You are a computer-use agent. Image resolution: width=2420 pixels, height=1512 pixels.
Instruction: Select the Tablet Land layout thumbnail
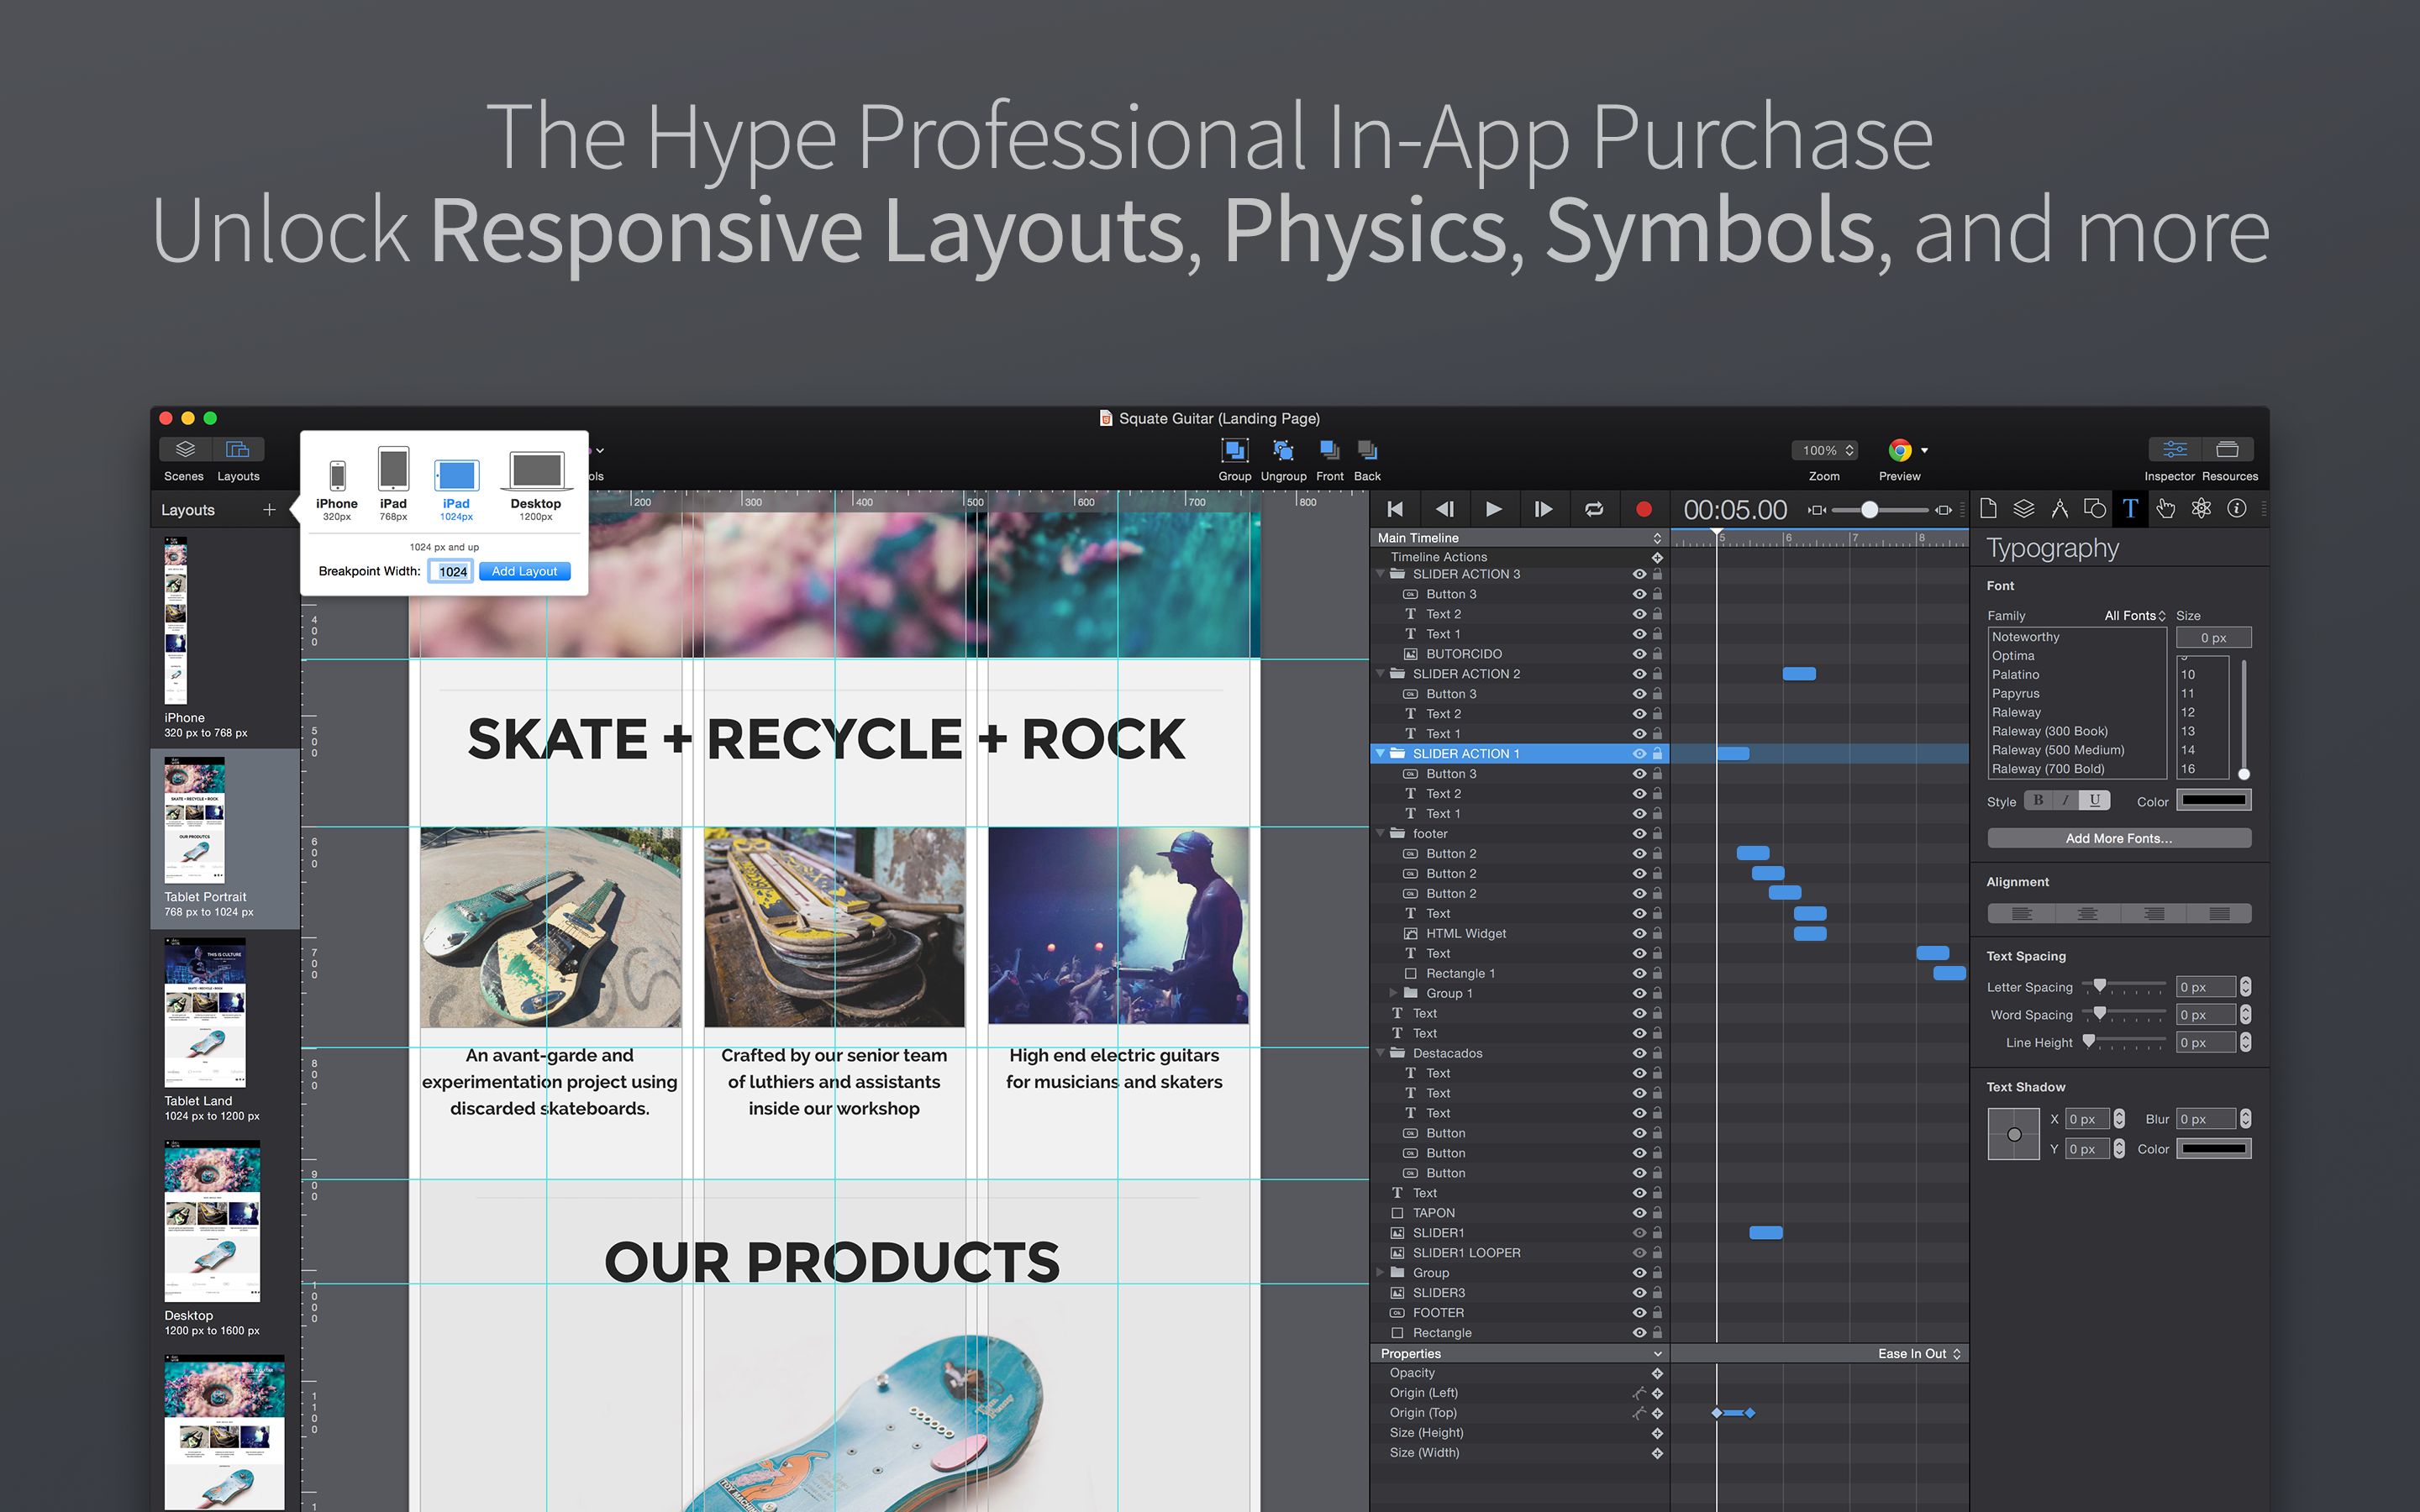point(205,1012)
